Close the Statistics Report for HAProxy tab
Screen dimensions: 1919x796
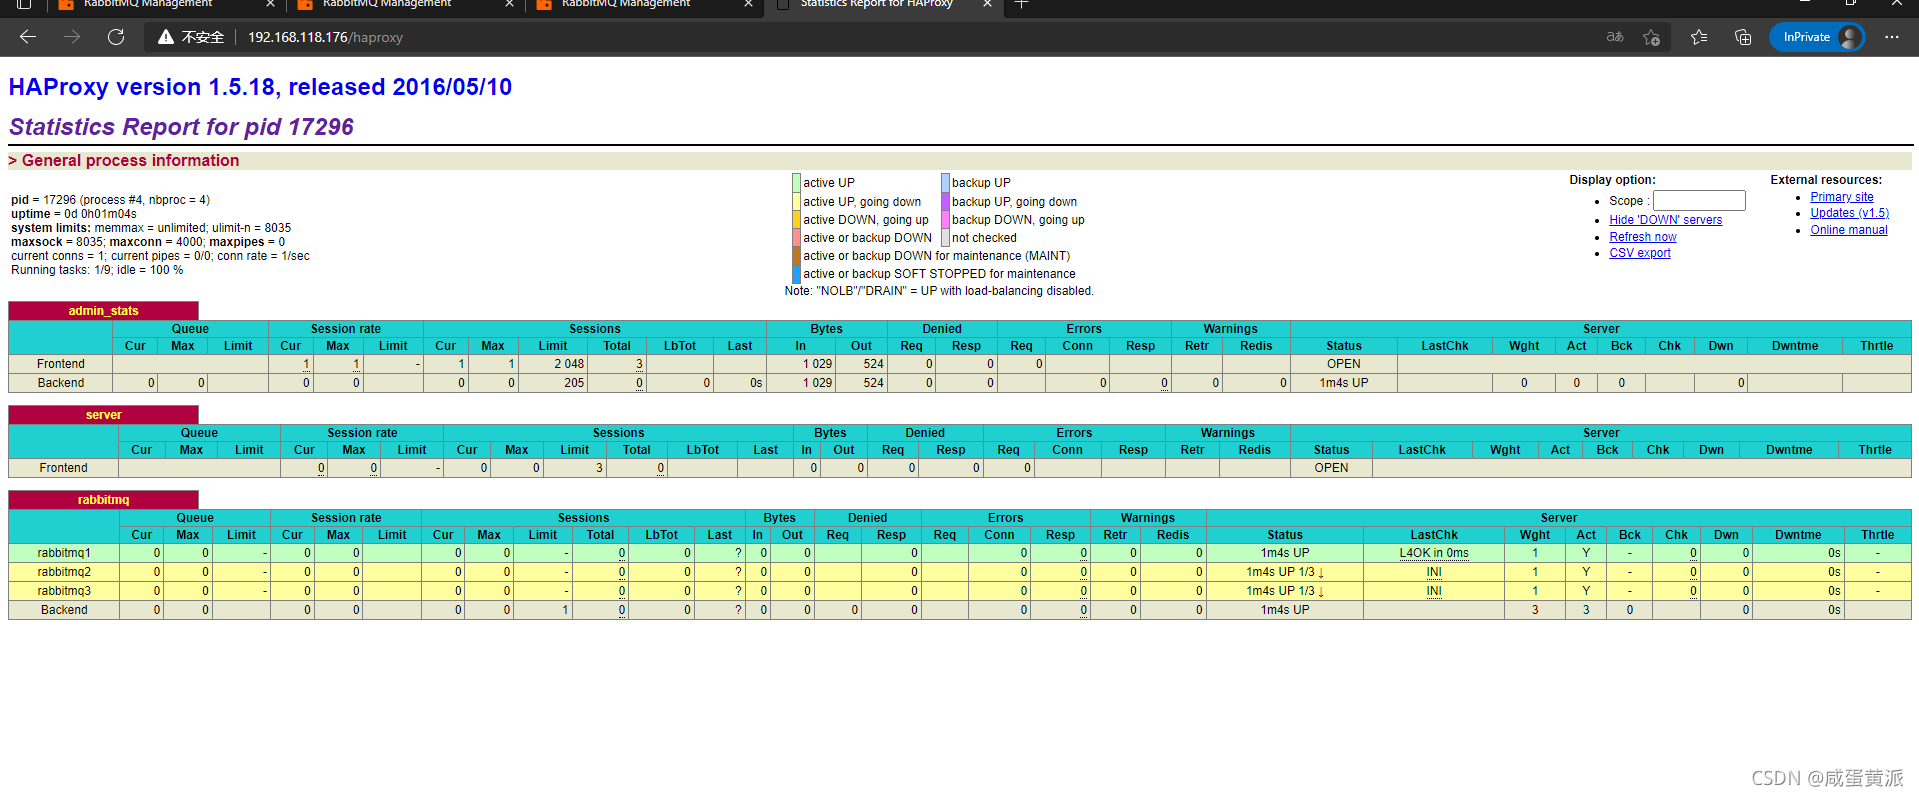(x=987, y=5)
